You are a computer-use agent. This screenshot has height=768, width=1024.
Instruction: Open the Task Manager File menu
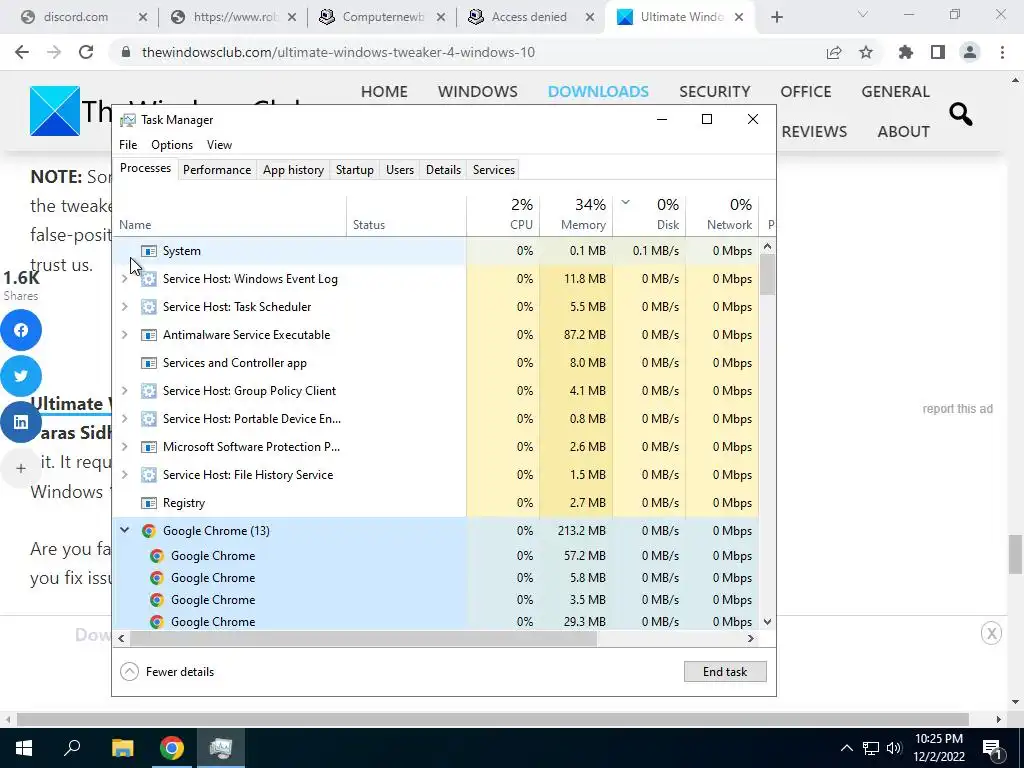[x=128, y=145]
